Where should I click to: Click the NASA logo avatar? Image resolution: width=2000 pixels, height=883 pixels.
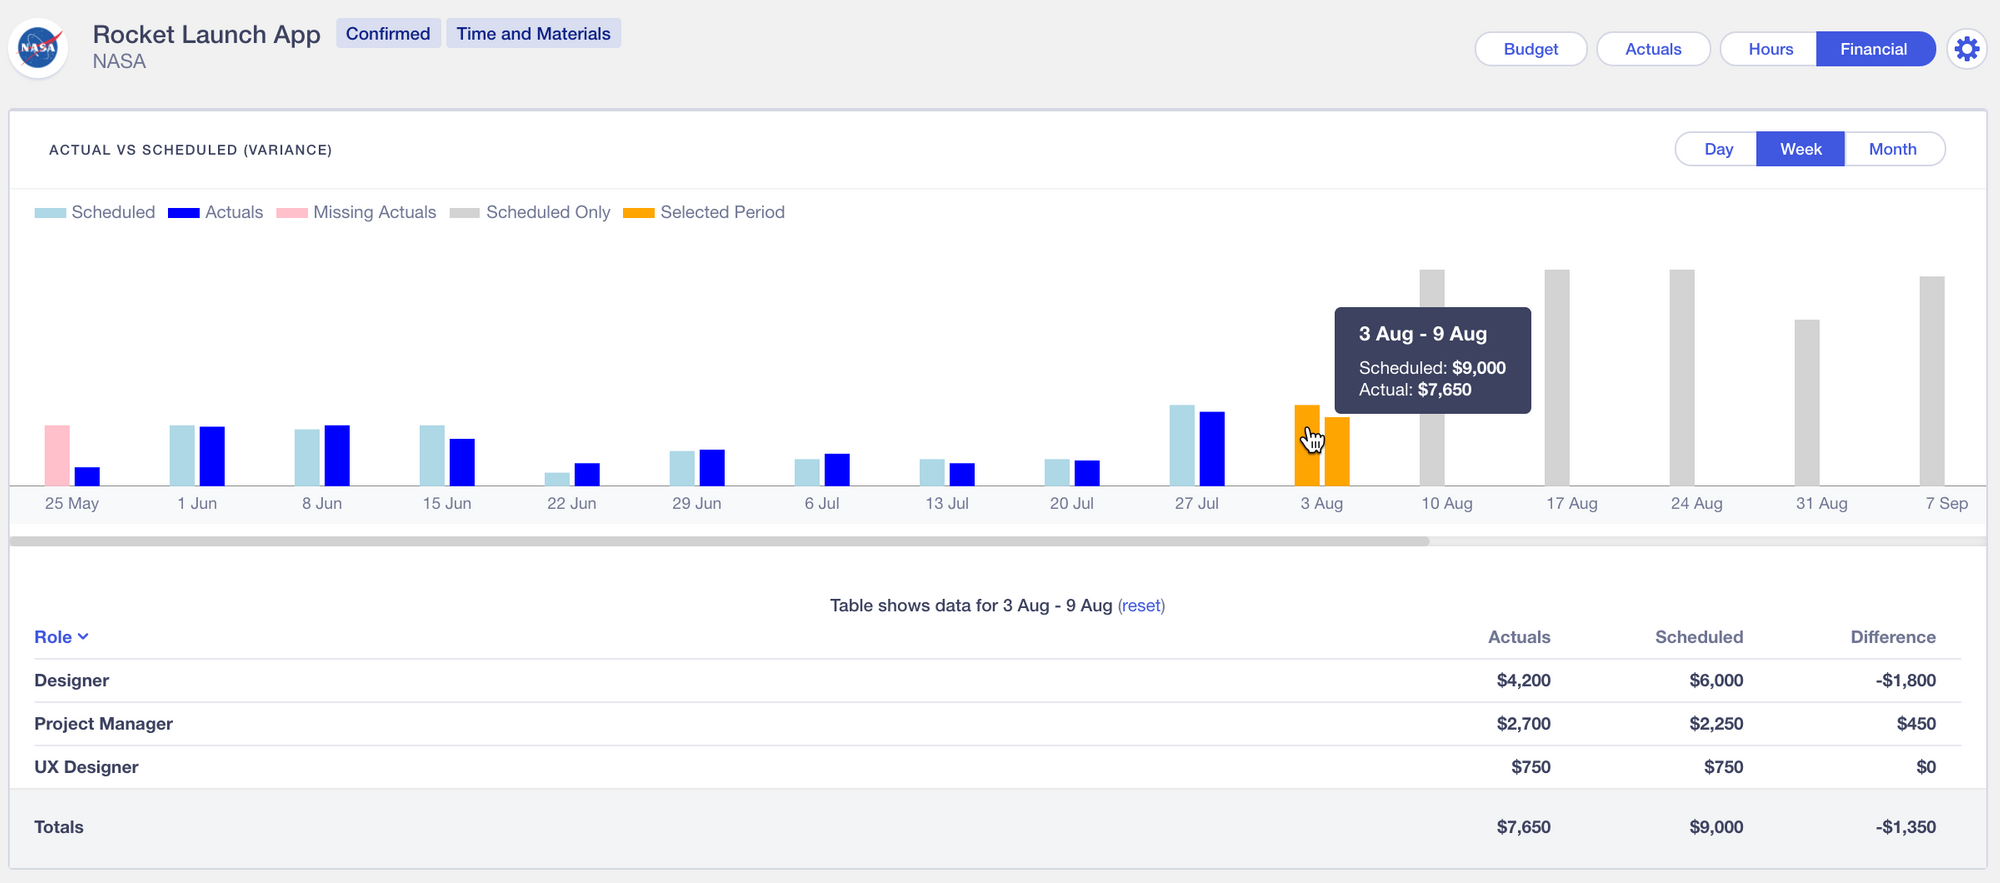pyautogui.click(x=38, y=48)
